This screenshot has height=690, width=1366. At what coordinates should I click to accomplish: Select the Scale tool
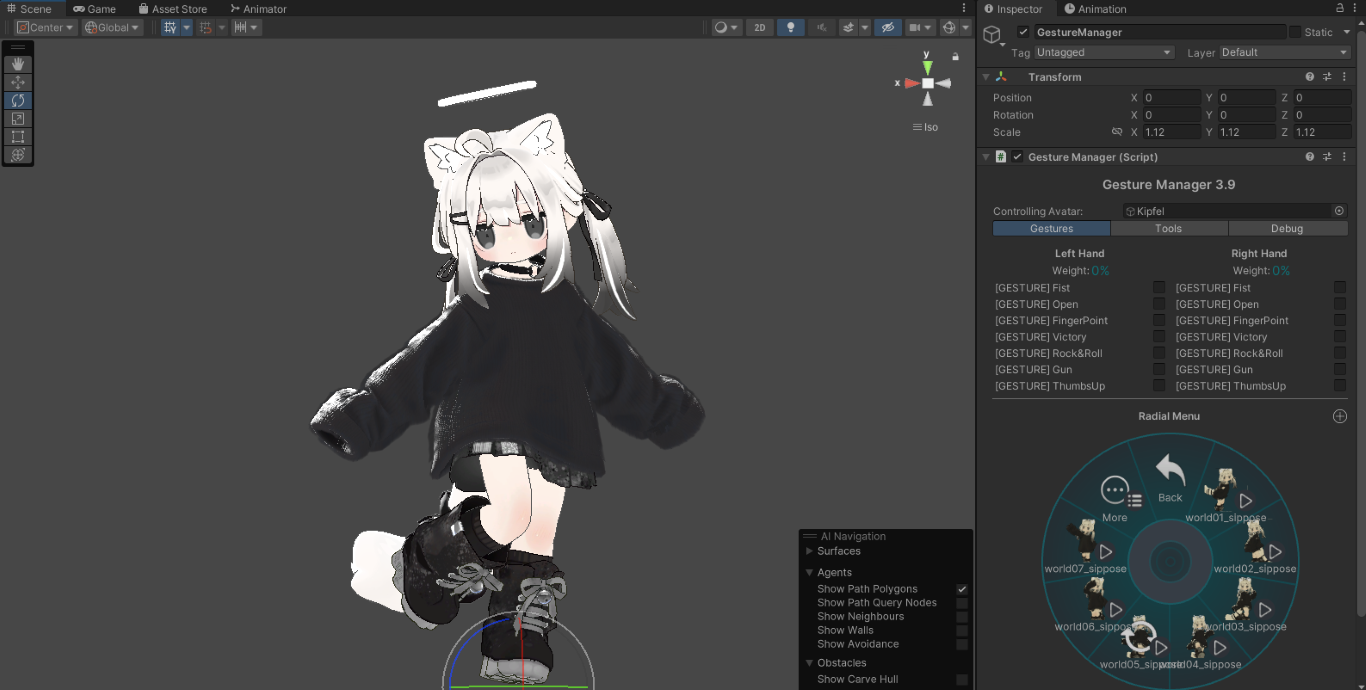click(x=17, y=118)
